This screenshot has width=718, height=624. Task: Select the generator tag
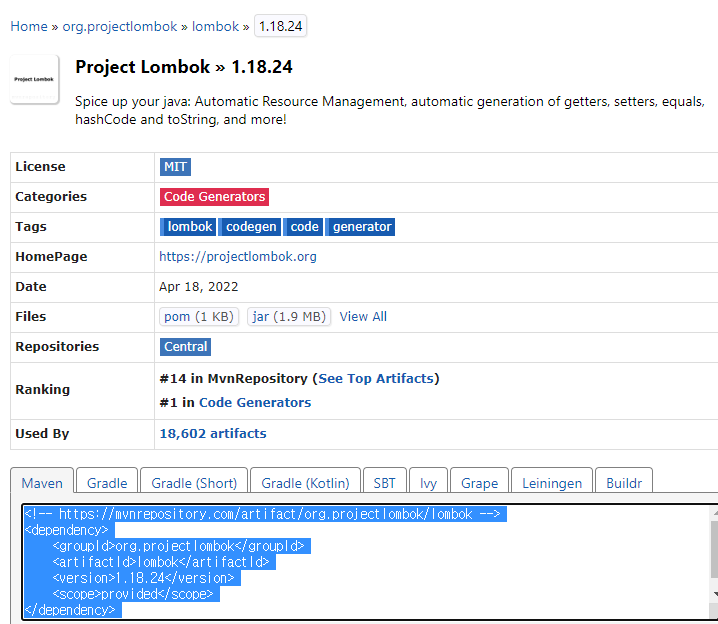(x=360, y=227)
